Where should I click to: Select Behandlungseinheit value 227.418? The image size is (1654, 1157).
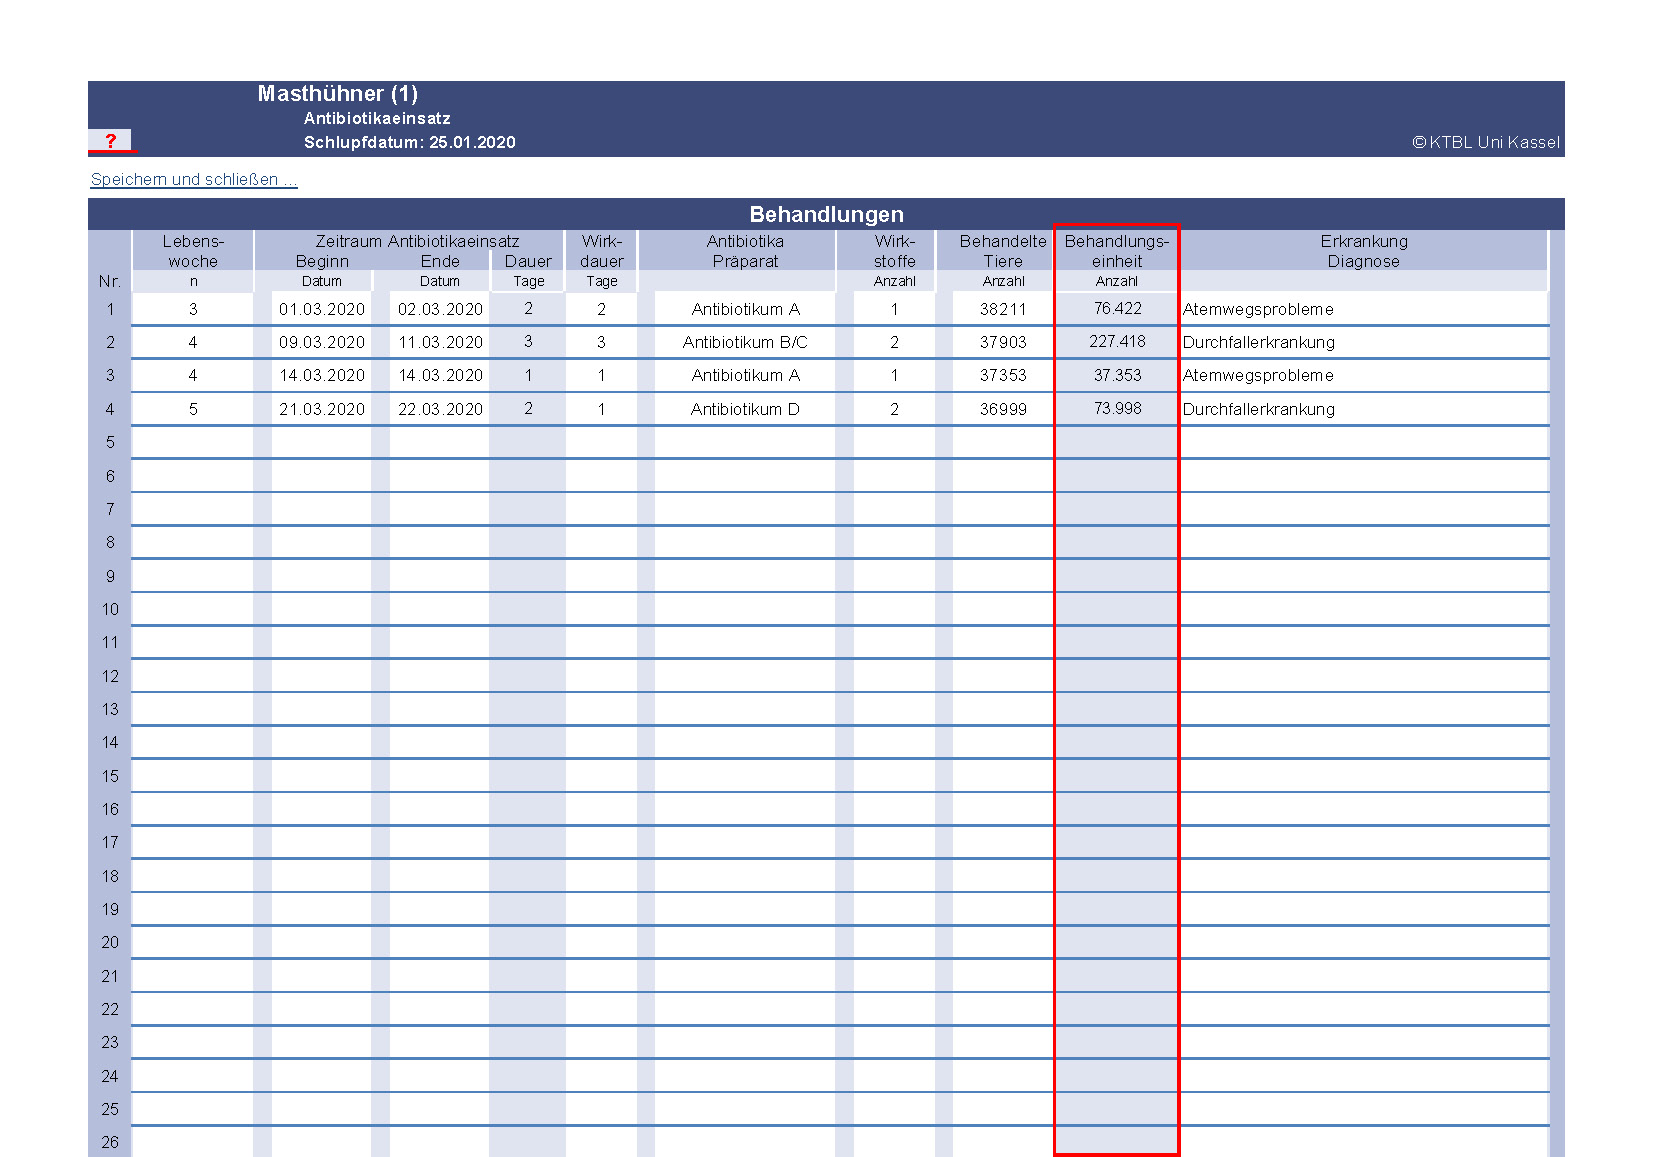[x=1117, y=342]
